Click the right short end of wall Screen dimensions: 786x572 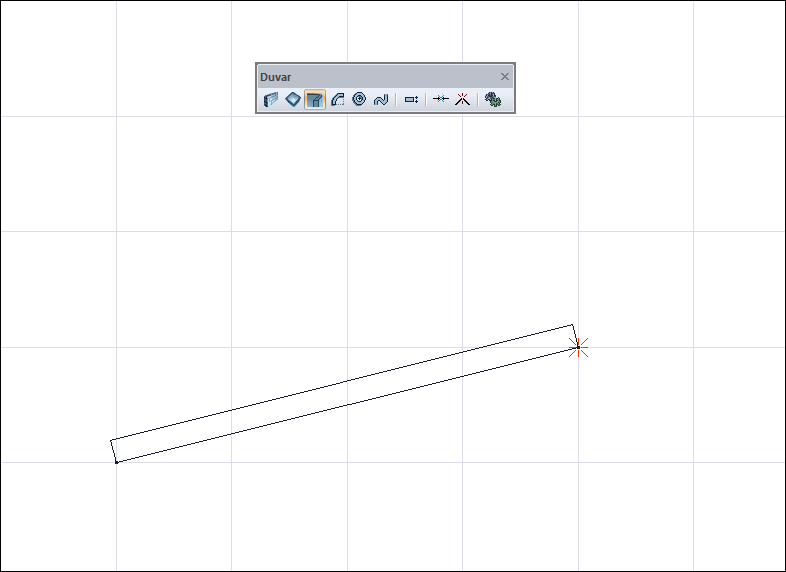575,336
